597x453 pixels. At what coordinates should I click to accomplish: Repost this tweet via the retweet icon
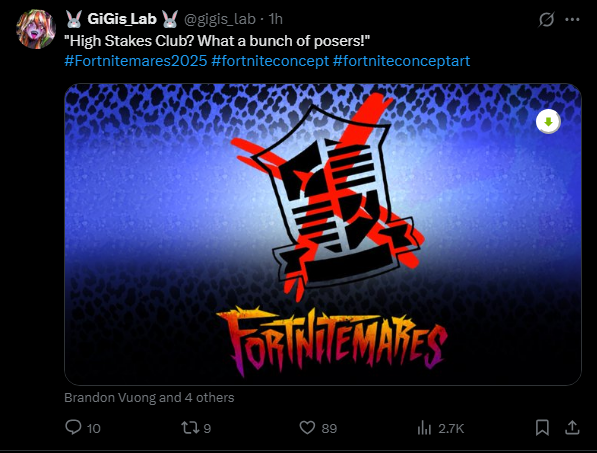tap(190, 428)
